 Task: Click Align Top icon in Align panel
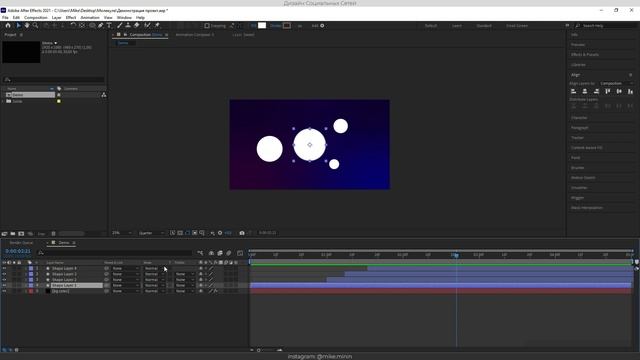coord(608,91)
